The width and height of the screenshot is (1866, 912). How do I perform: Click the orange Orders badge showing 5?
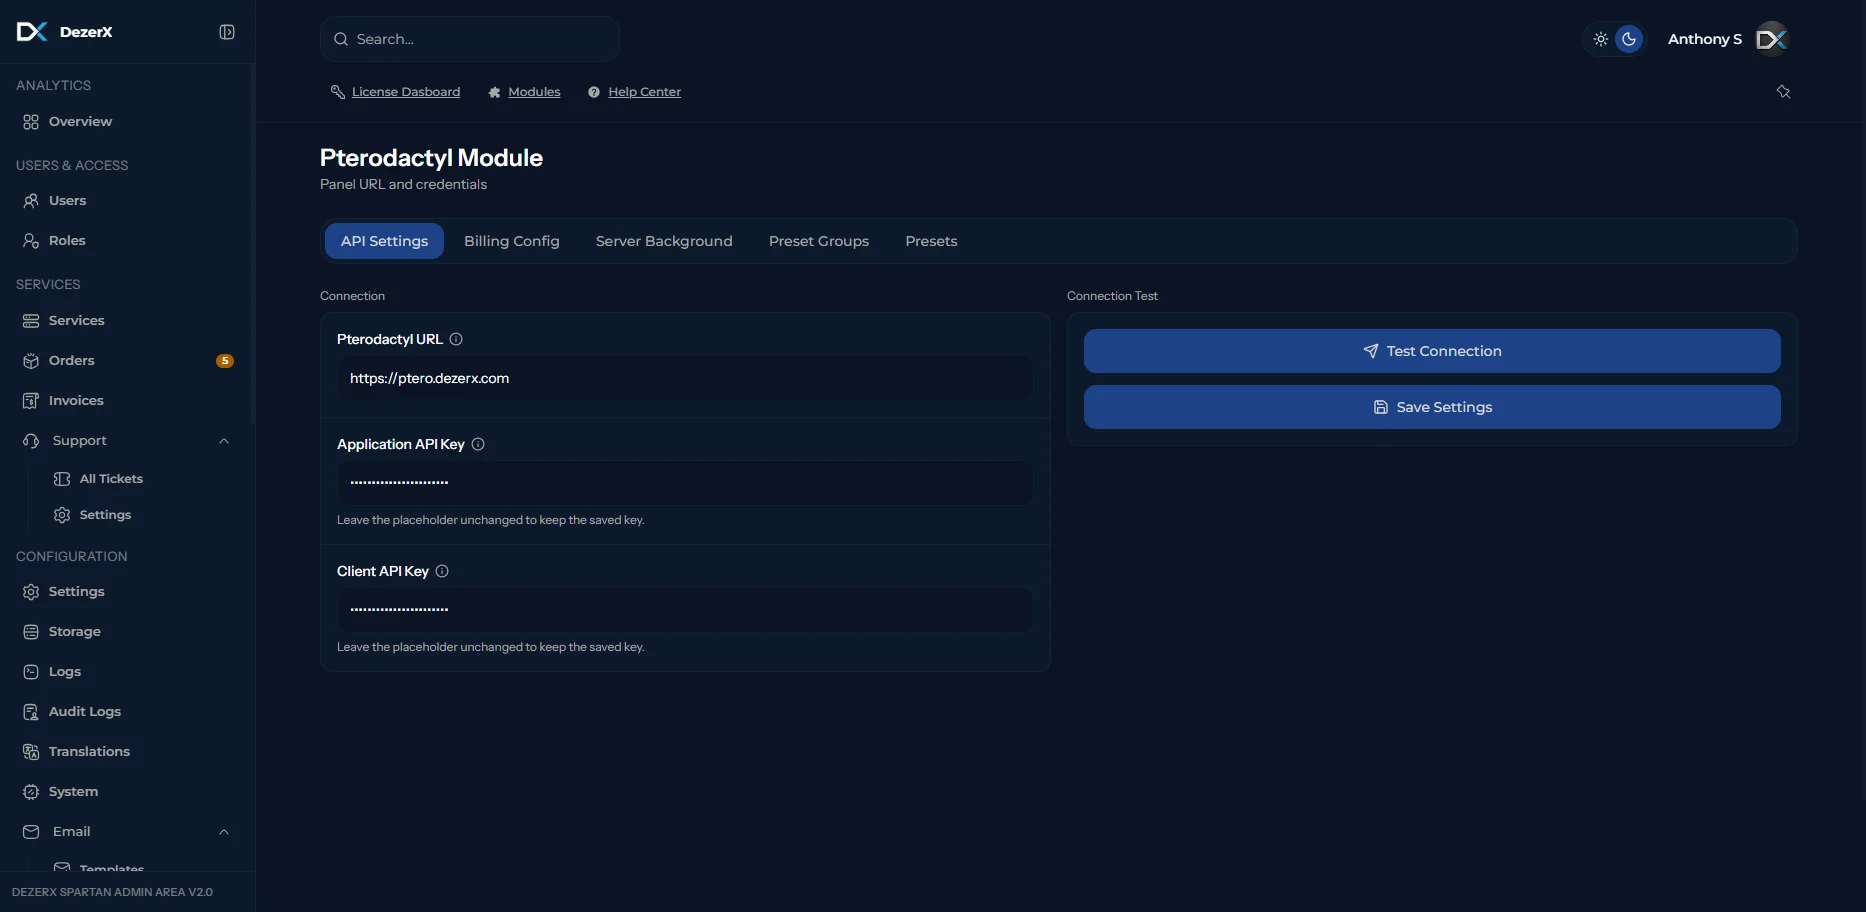225,361
